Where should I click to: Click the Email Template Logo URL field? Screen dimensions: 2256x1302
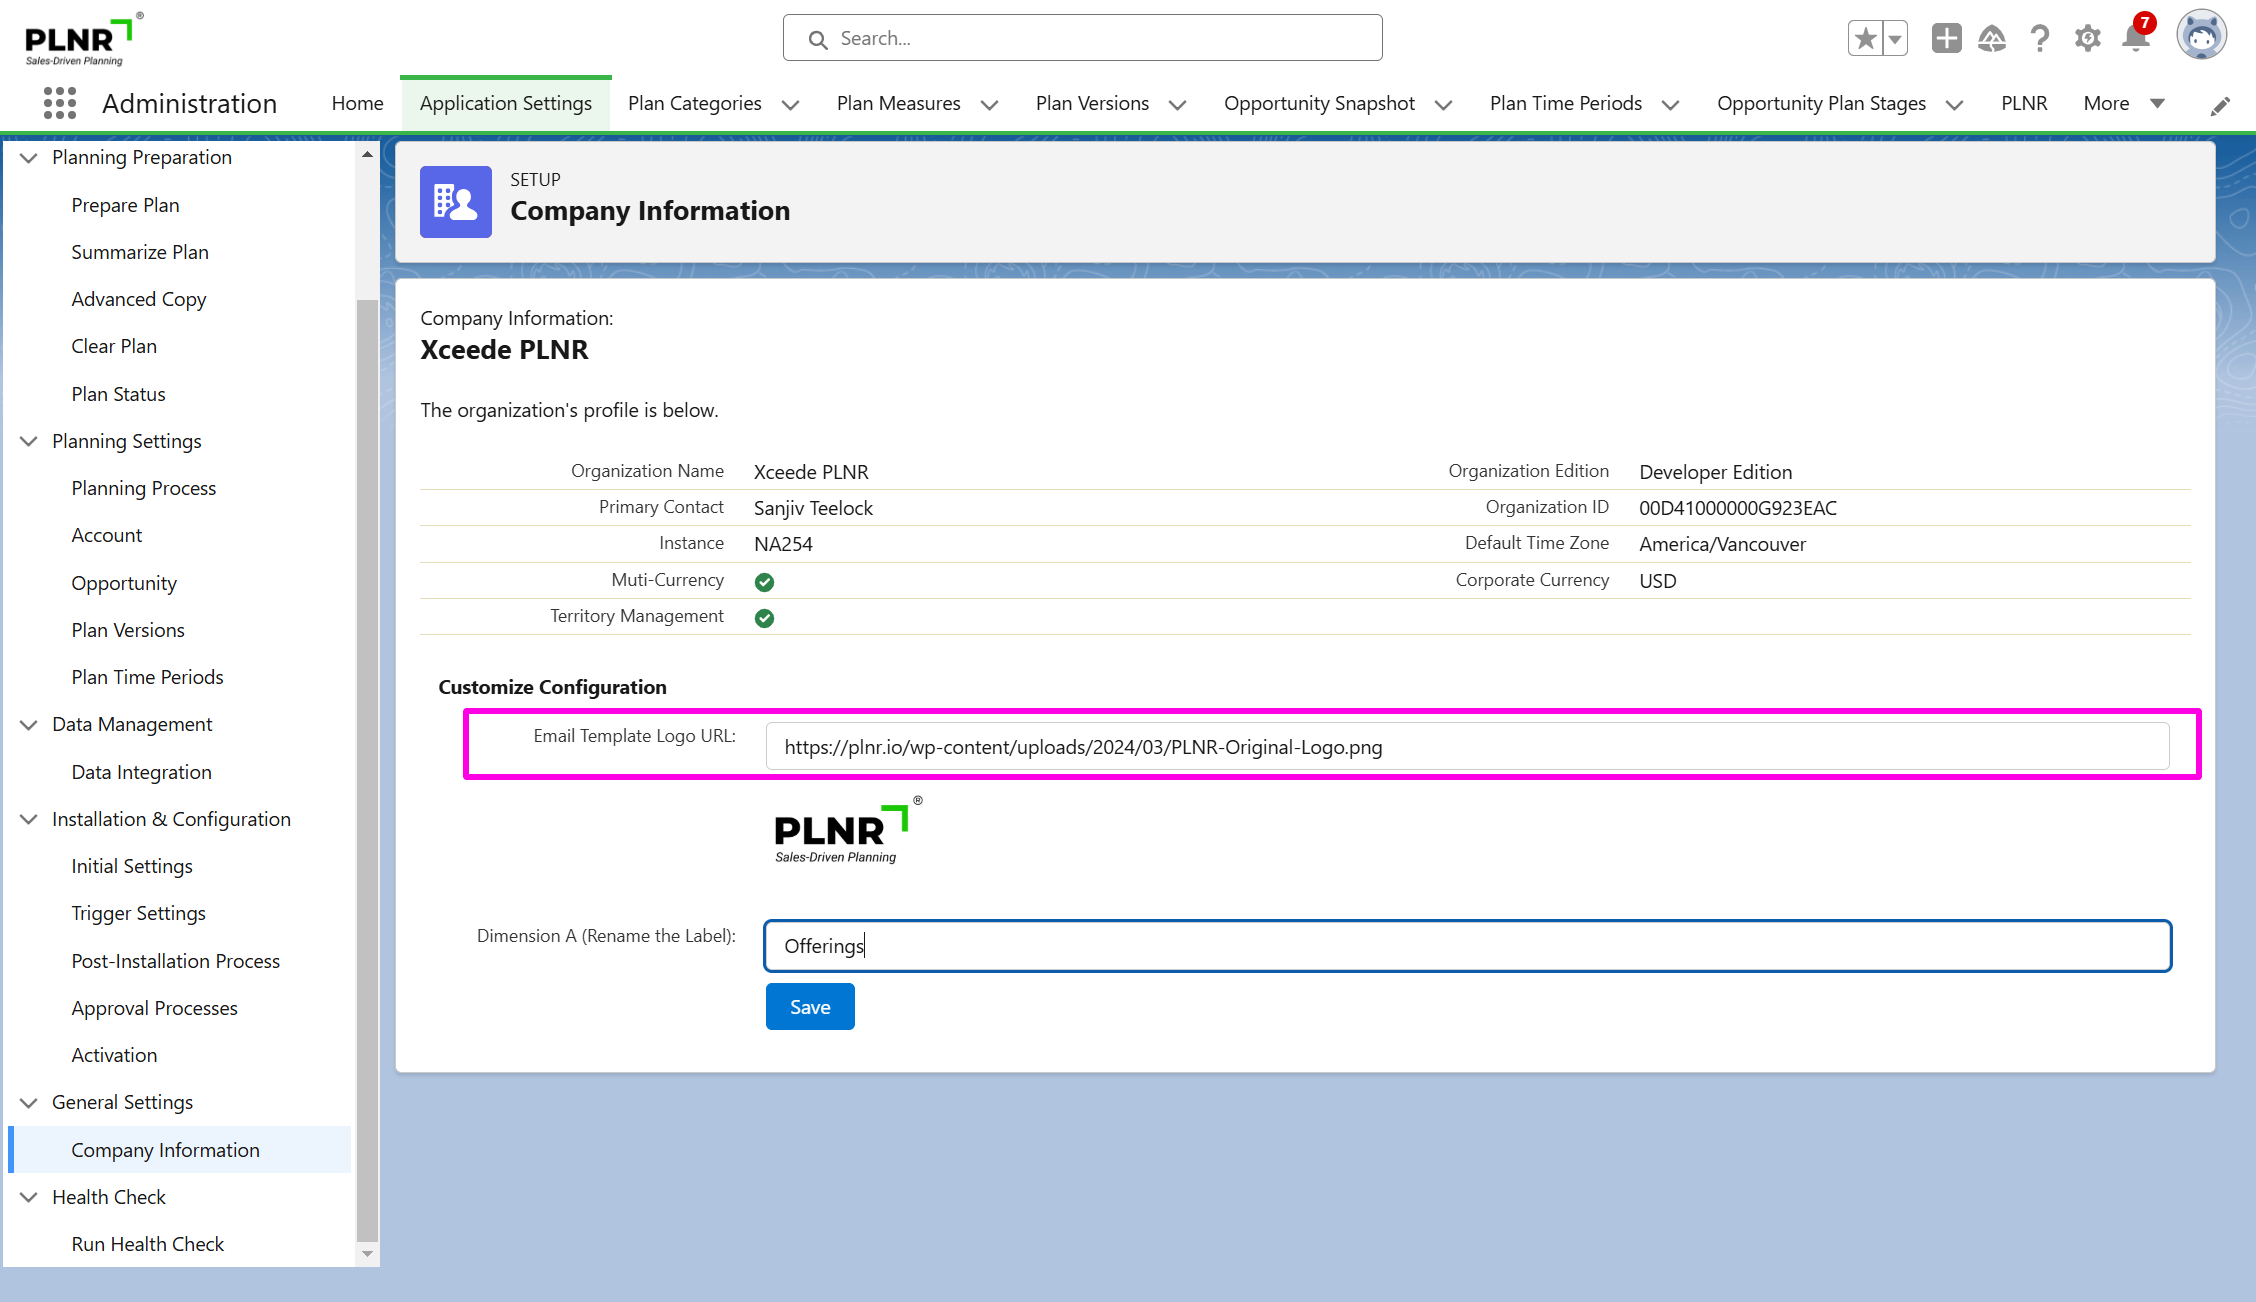1466,747
